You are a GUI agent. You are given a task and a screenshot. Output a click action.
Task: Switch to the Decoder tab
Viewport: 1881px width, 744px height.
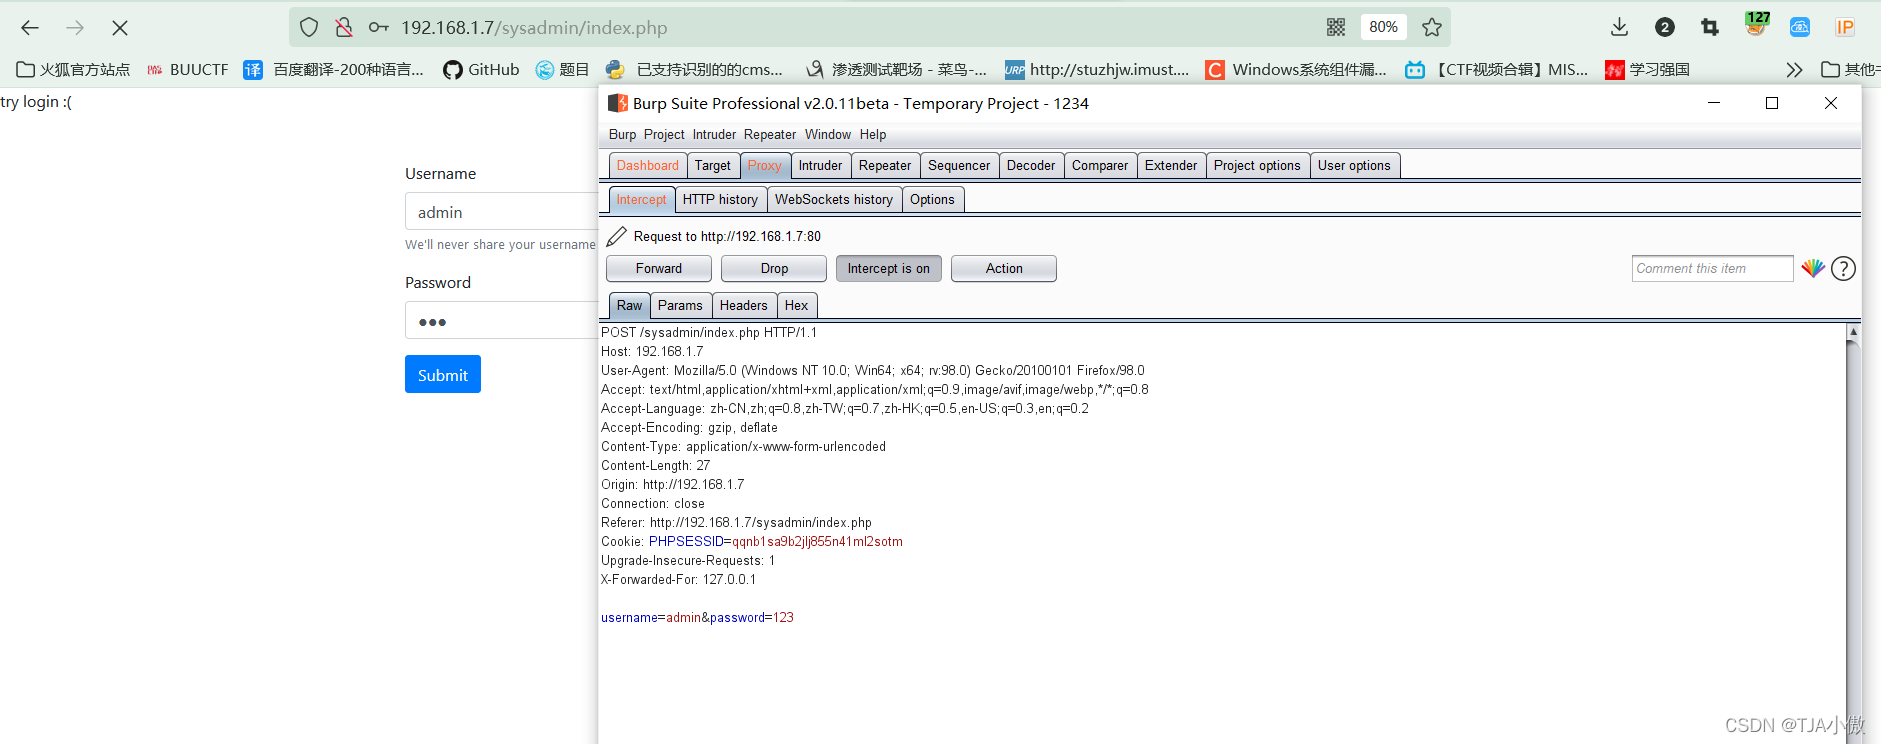1031,166
